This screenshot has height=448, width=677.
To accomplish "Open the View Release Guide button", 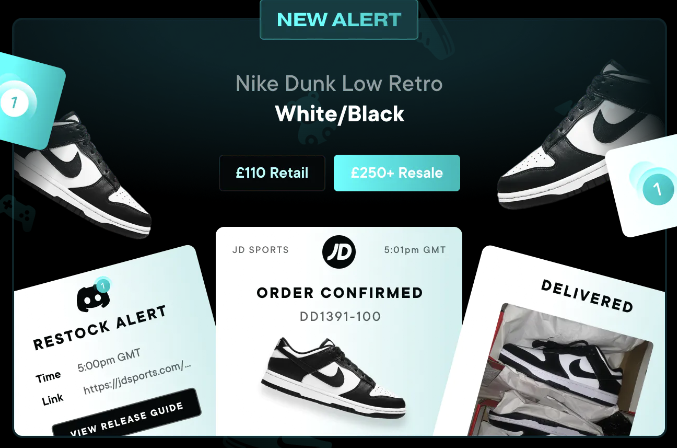I will (x=127, y=418).
